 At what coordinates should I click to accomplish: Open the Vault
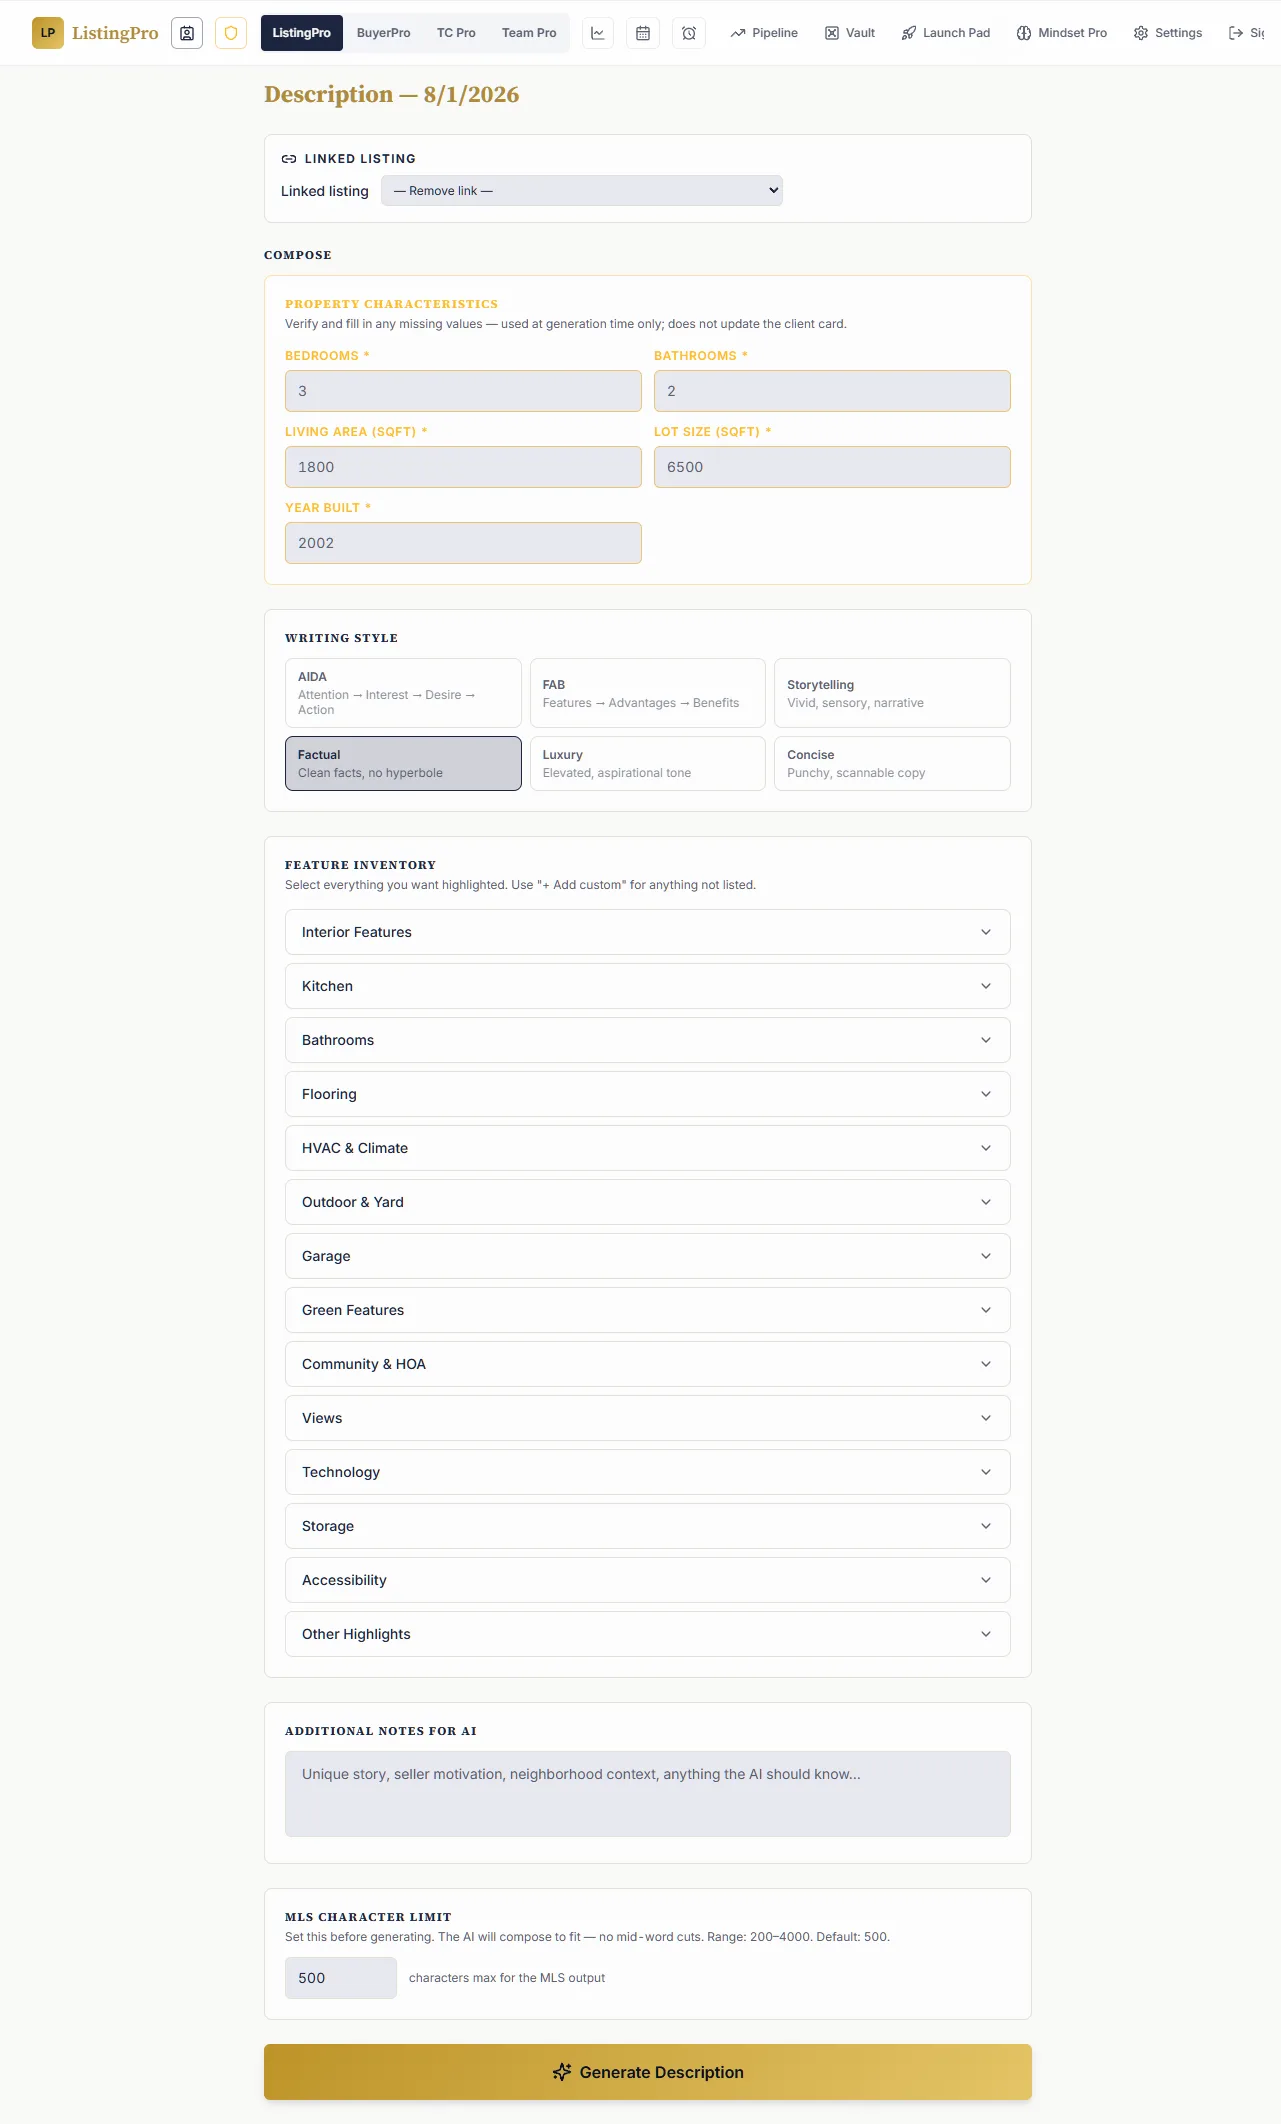[850, 33]
